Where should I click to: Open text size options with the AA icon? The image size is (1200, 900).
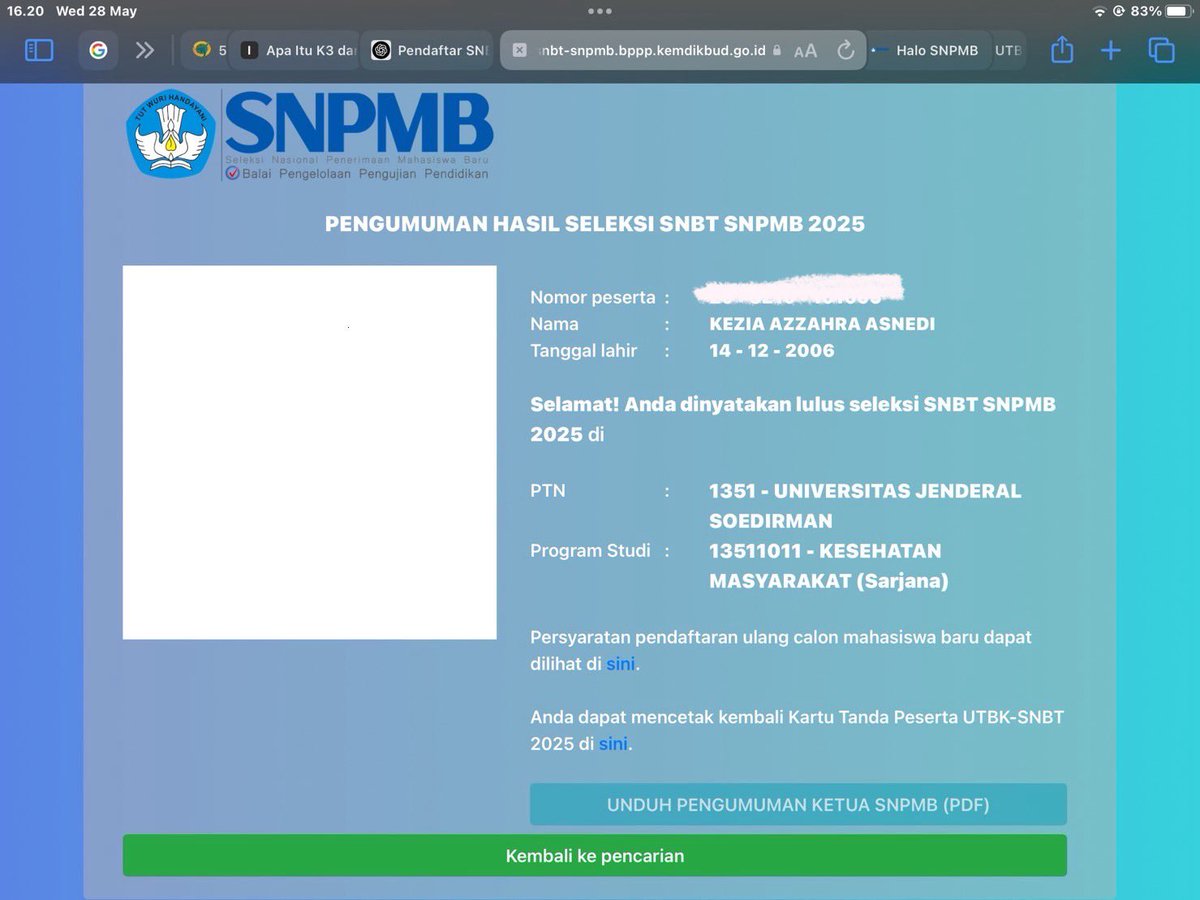pos(806,50)
